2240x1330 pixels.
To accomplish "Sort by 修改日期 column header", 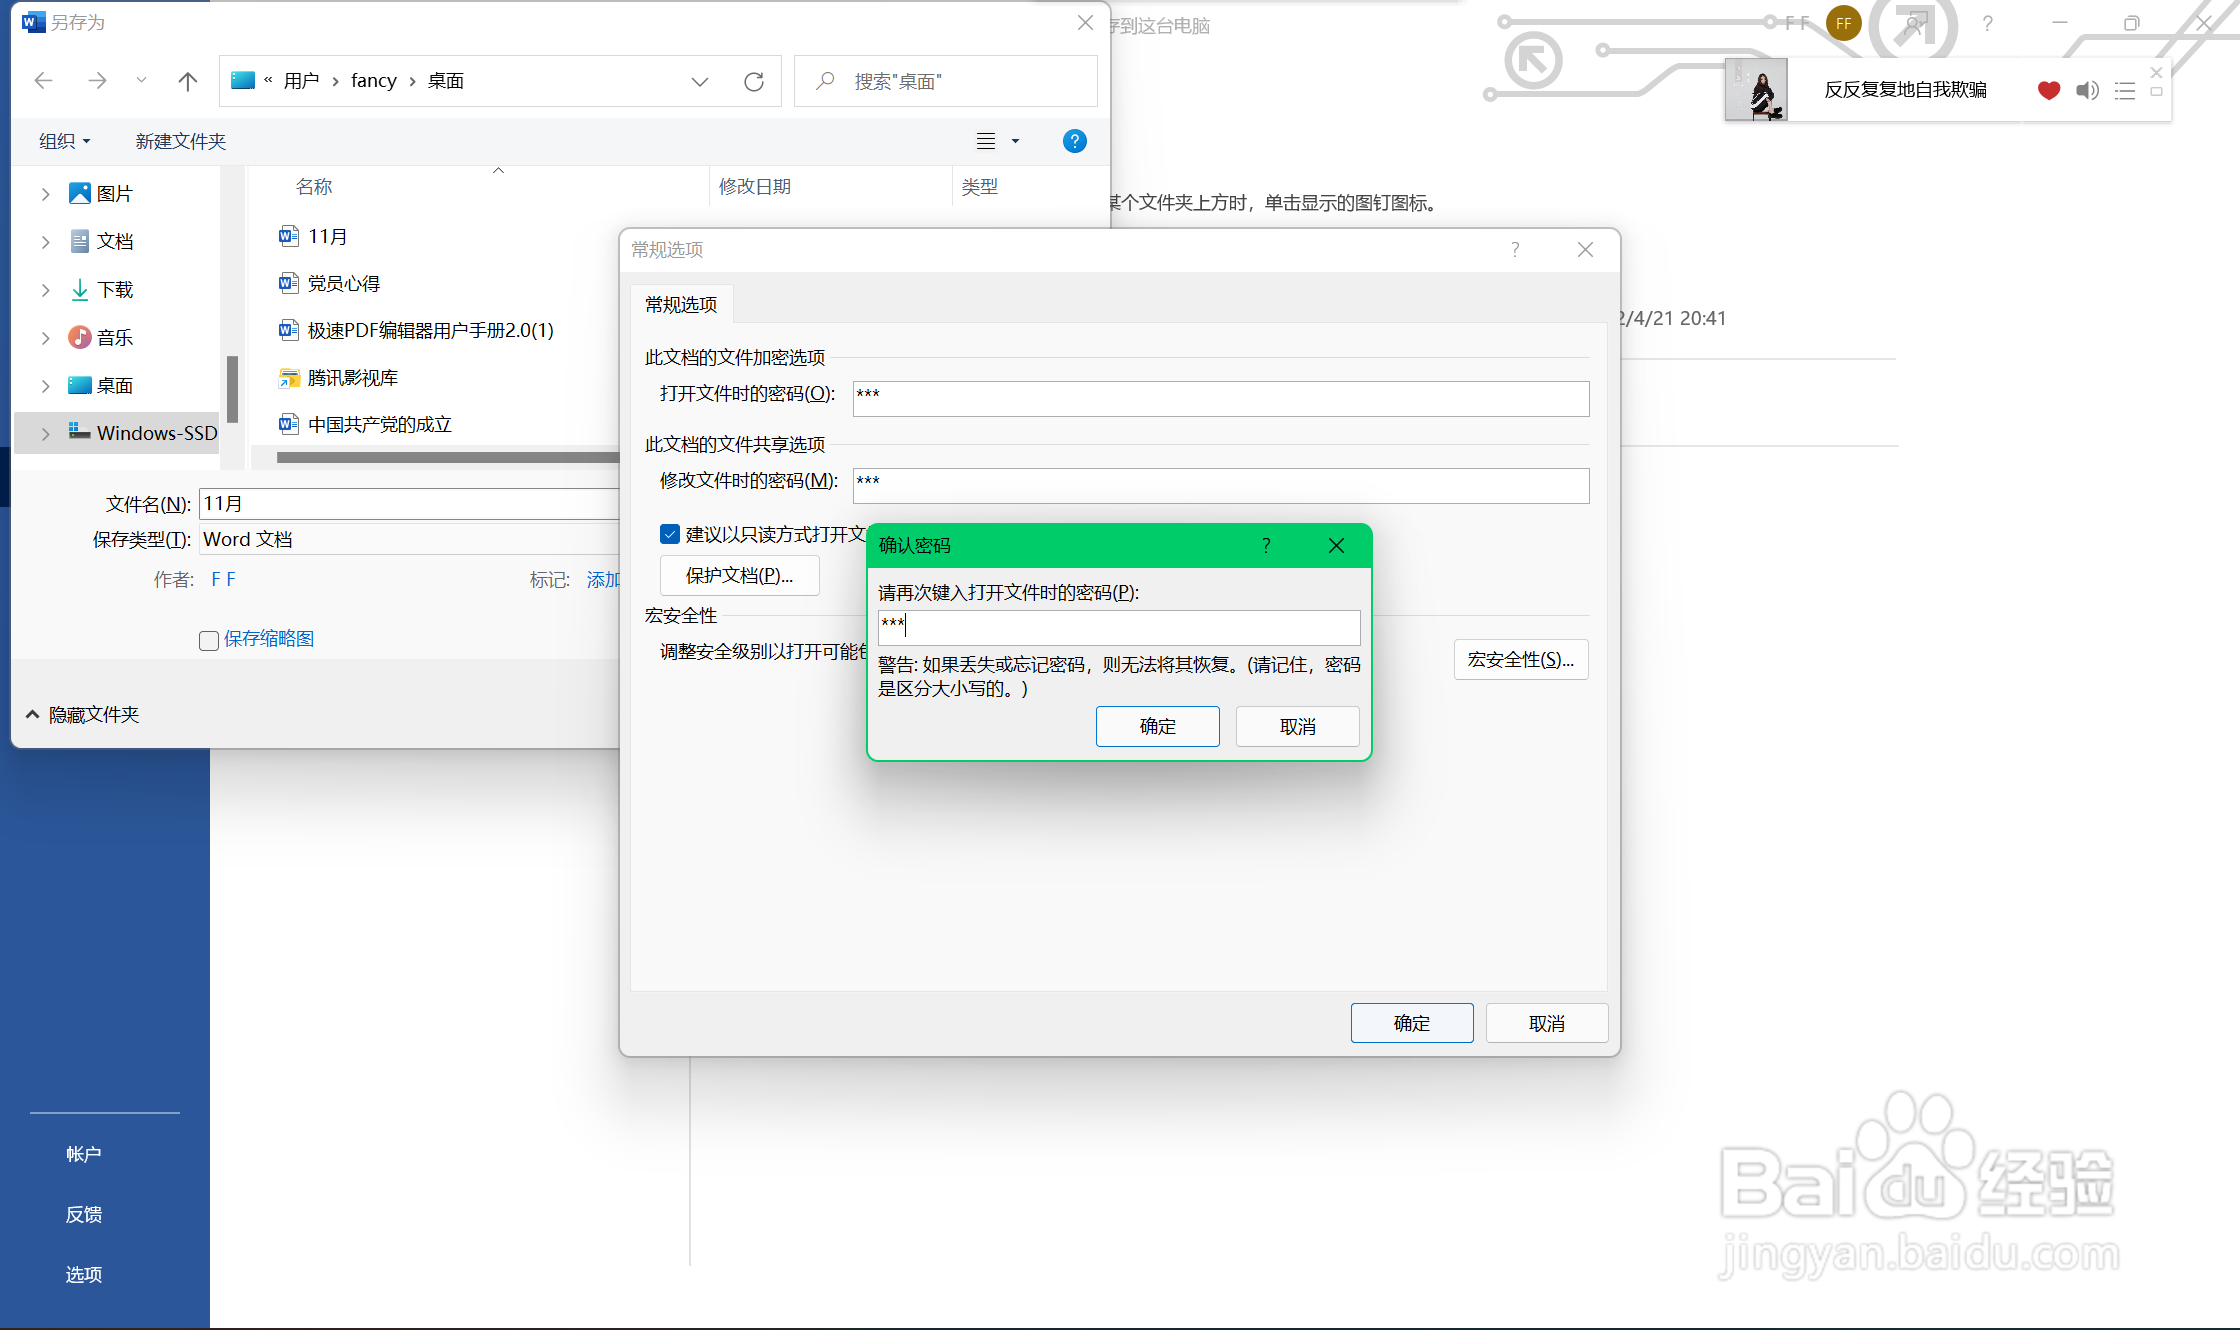I will [x=755, y=186].
